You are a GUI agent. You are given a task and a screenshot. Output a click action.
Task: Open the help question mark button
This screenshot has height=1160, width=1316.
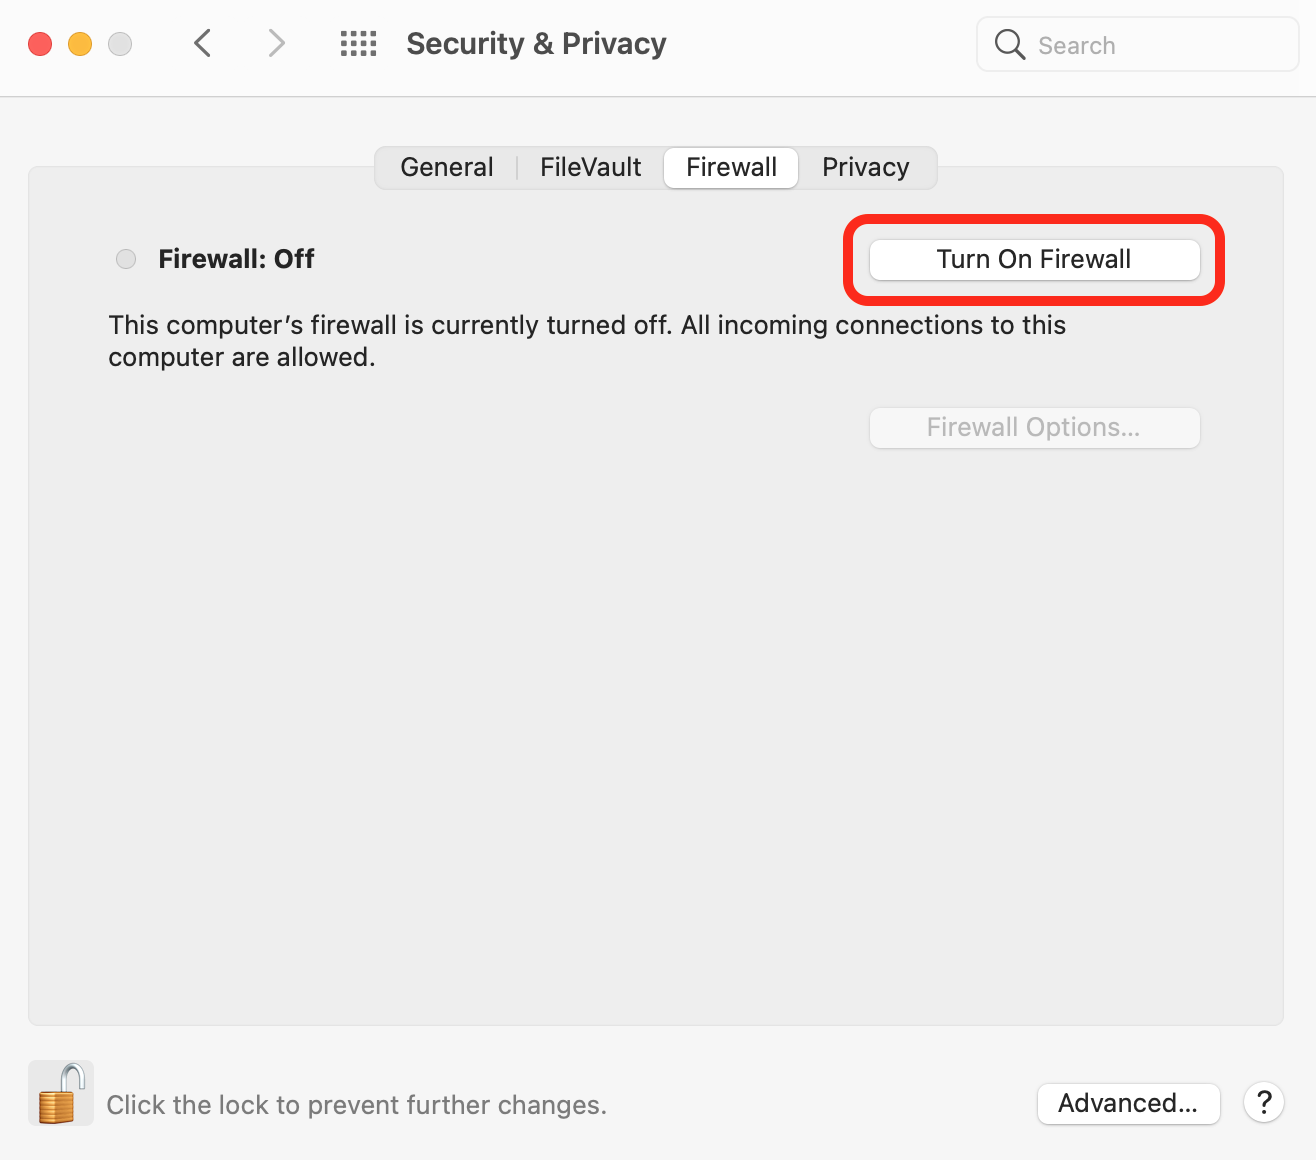tap(1263, 1103)
